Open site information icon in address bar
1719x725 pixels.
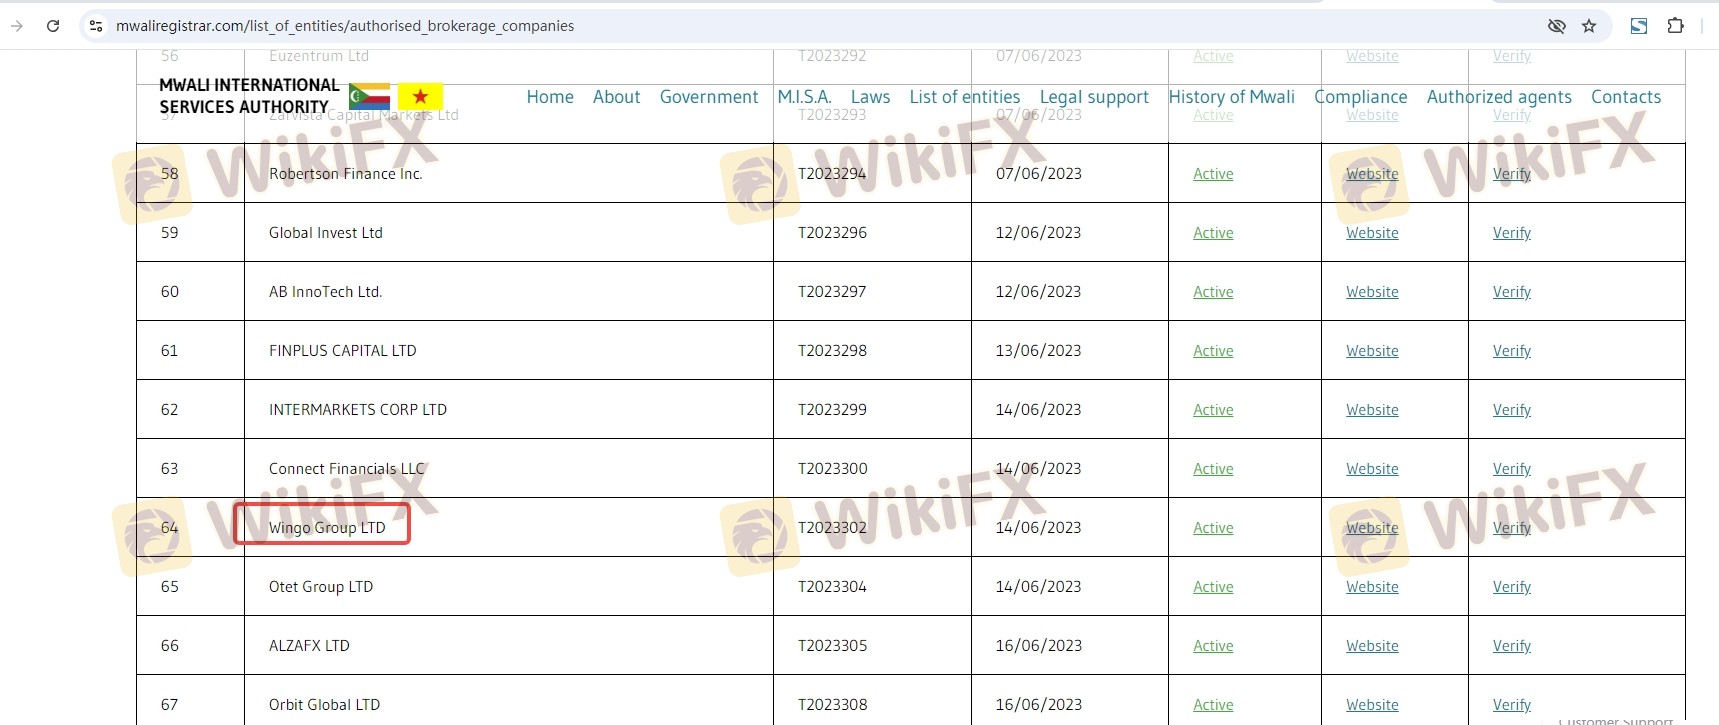click(96, 26)
